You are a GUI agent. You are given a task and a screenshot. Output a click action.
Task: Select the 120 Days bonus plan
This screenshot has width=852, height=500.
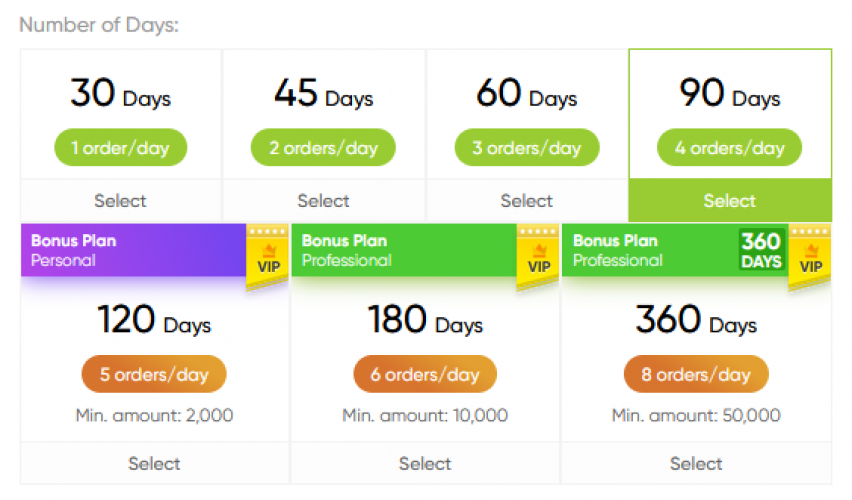pos(154,463)
